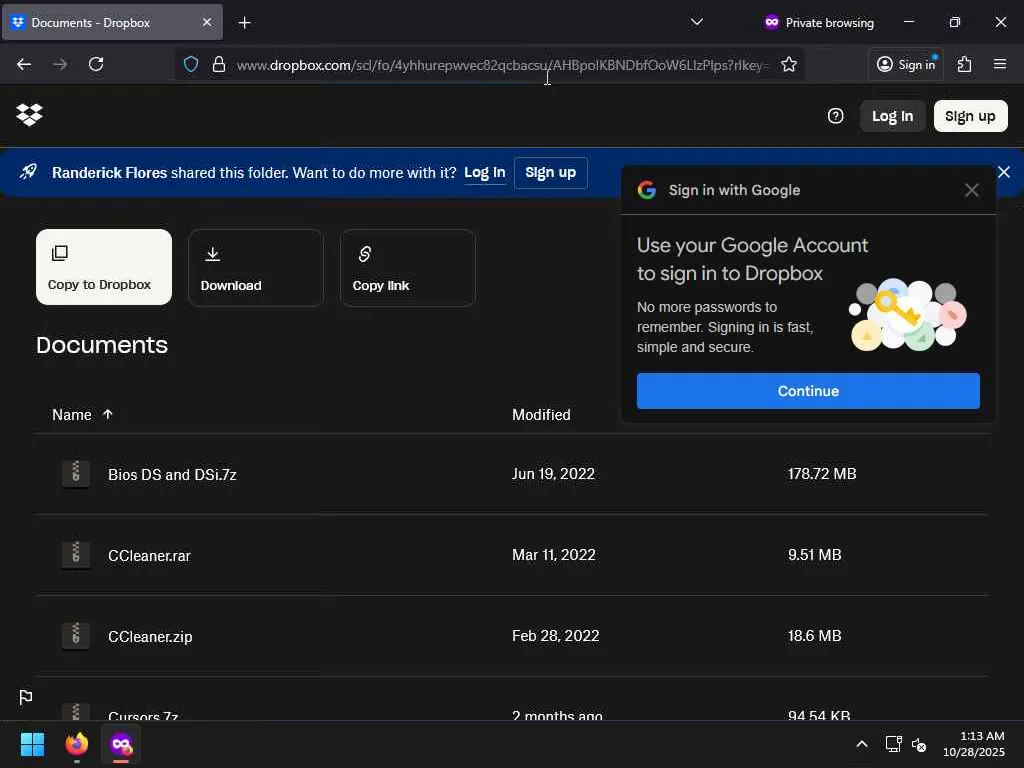Open the CCleaner.zip file
The width and height of the screenshot is (1024, 768).
pyautogui.click(x=150, y=637)
